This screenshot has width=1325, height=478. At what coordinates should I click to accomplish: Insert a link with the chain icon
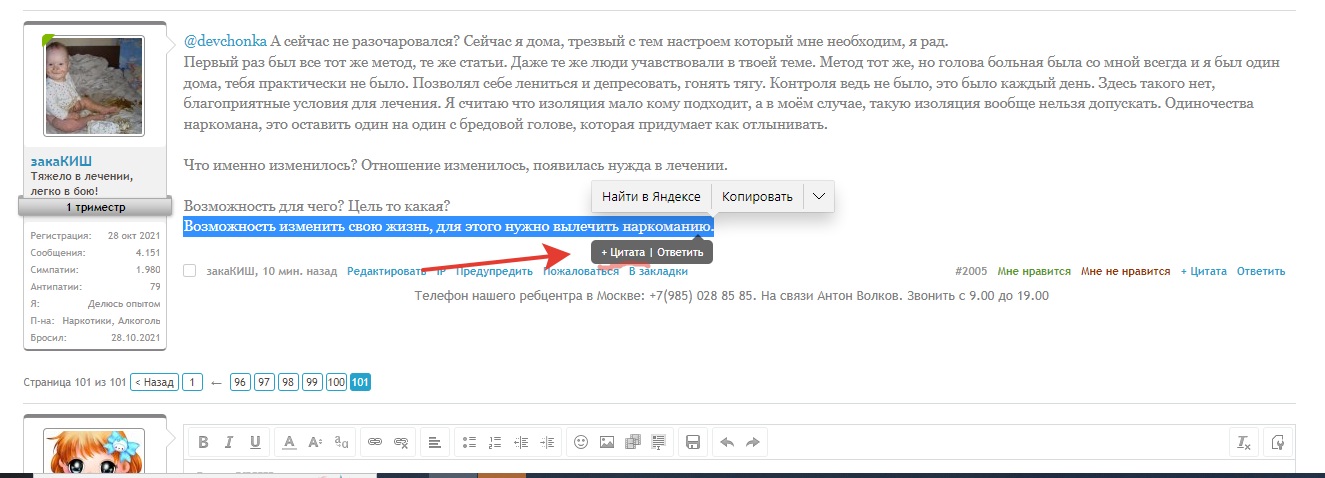point(375,442)
